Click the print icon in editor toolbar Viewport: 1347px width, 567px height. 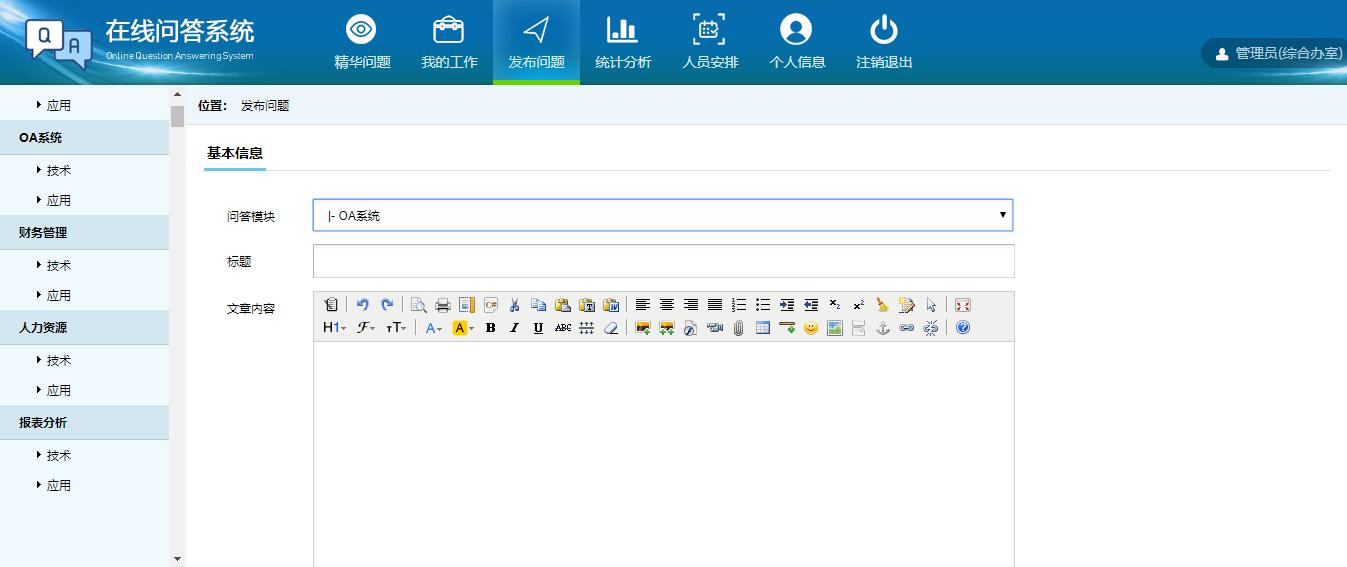click(x=442, y=305)
